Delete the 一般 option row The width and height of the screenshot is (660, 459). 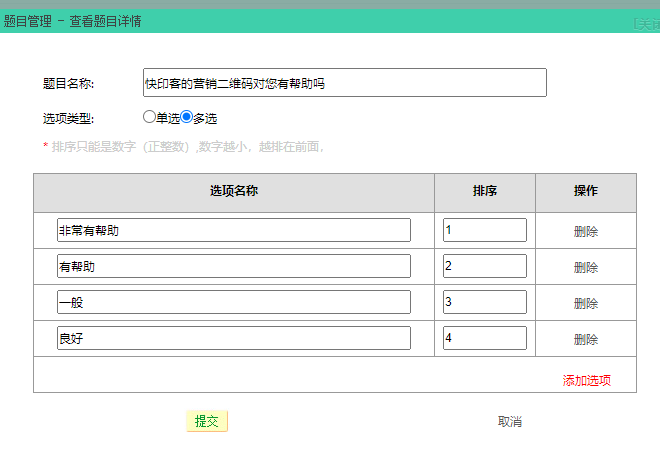pos(586,303)
